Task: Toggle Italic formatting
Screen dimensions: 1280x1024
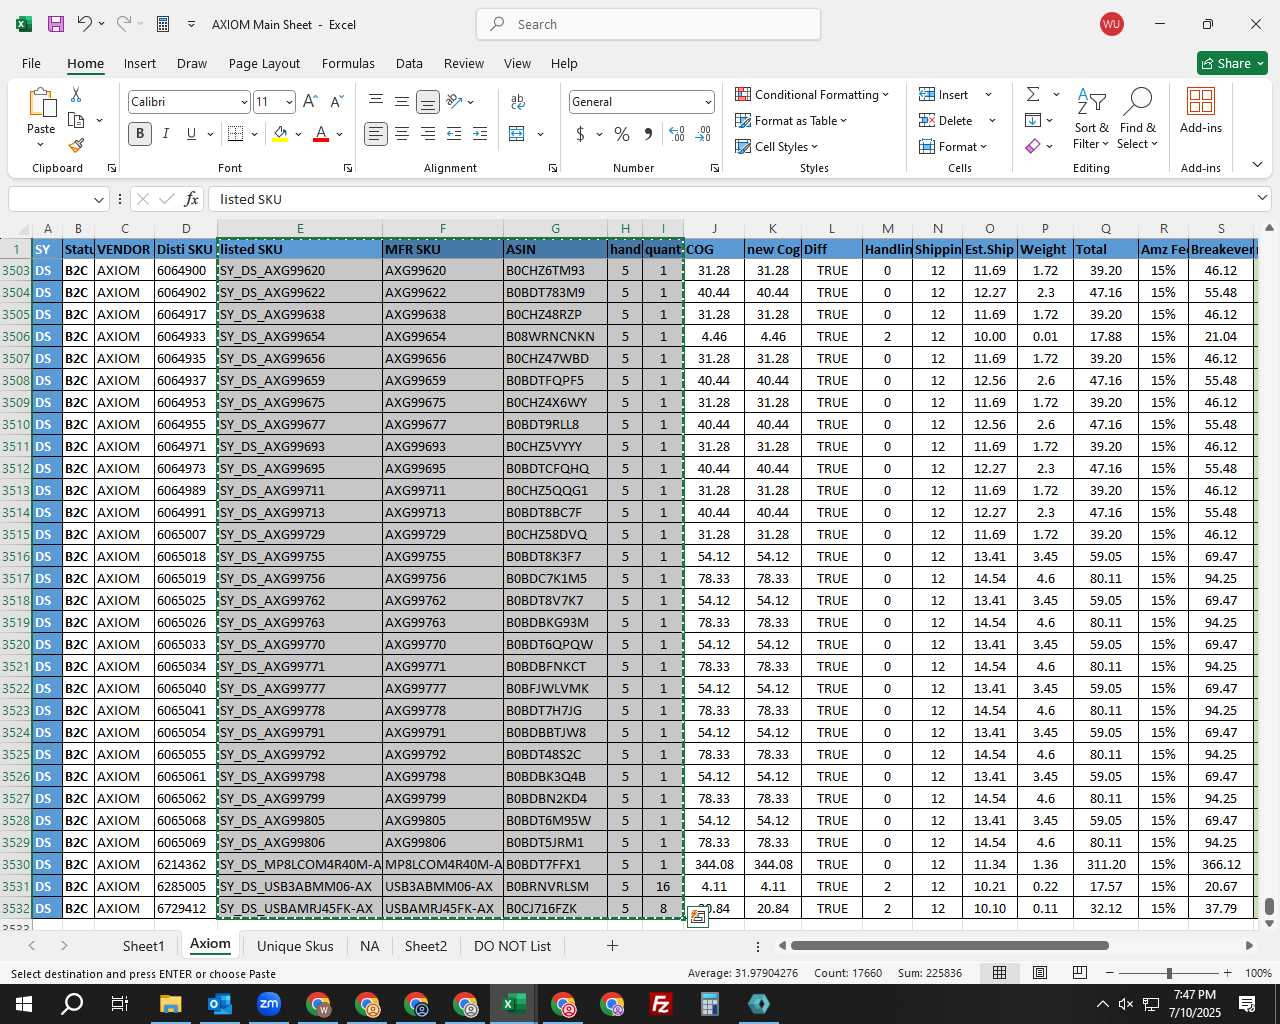Action: (166, 133)
